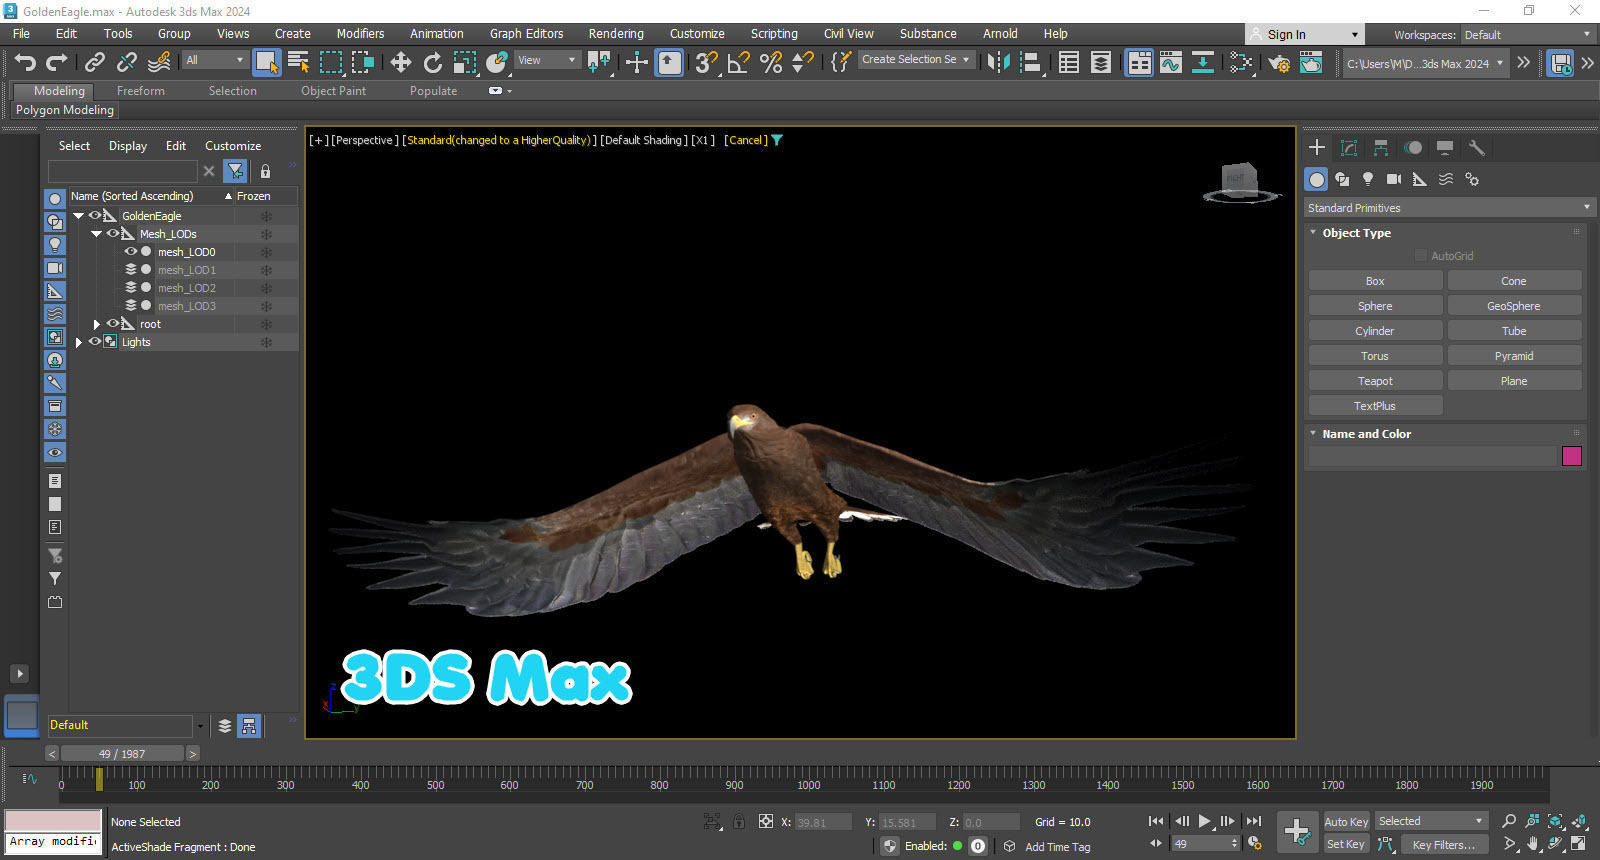Select the Space Warps category icon
This screenshot has width=1600, height=860.
(1446, 179)
